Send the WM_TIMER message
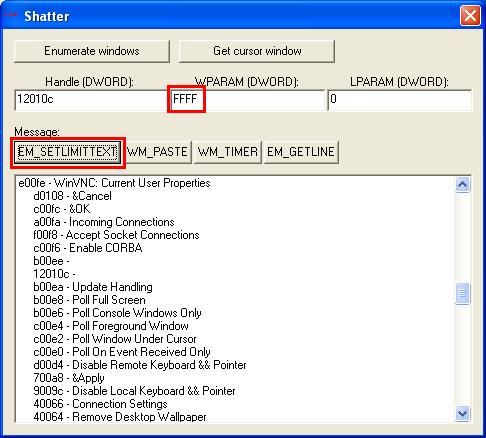This screenshot has height=438, width=486. 228,152
